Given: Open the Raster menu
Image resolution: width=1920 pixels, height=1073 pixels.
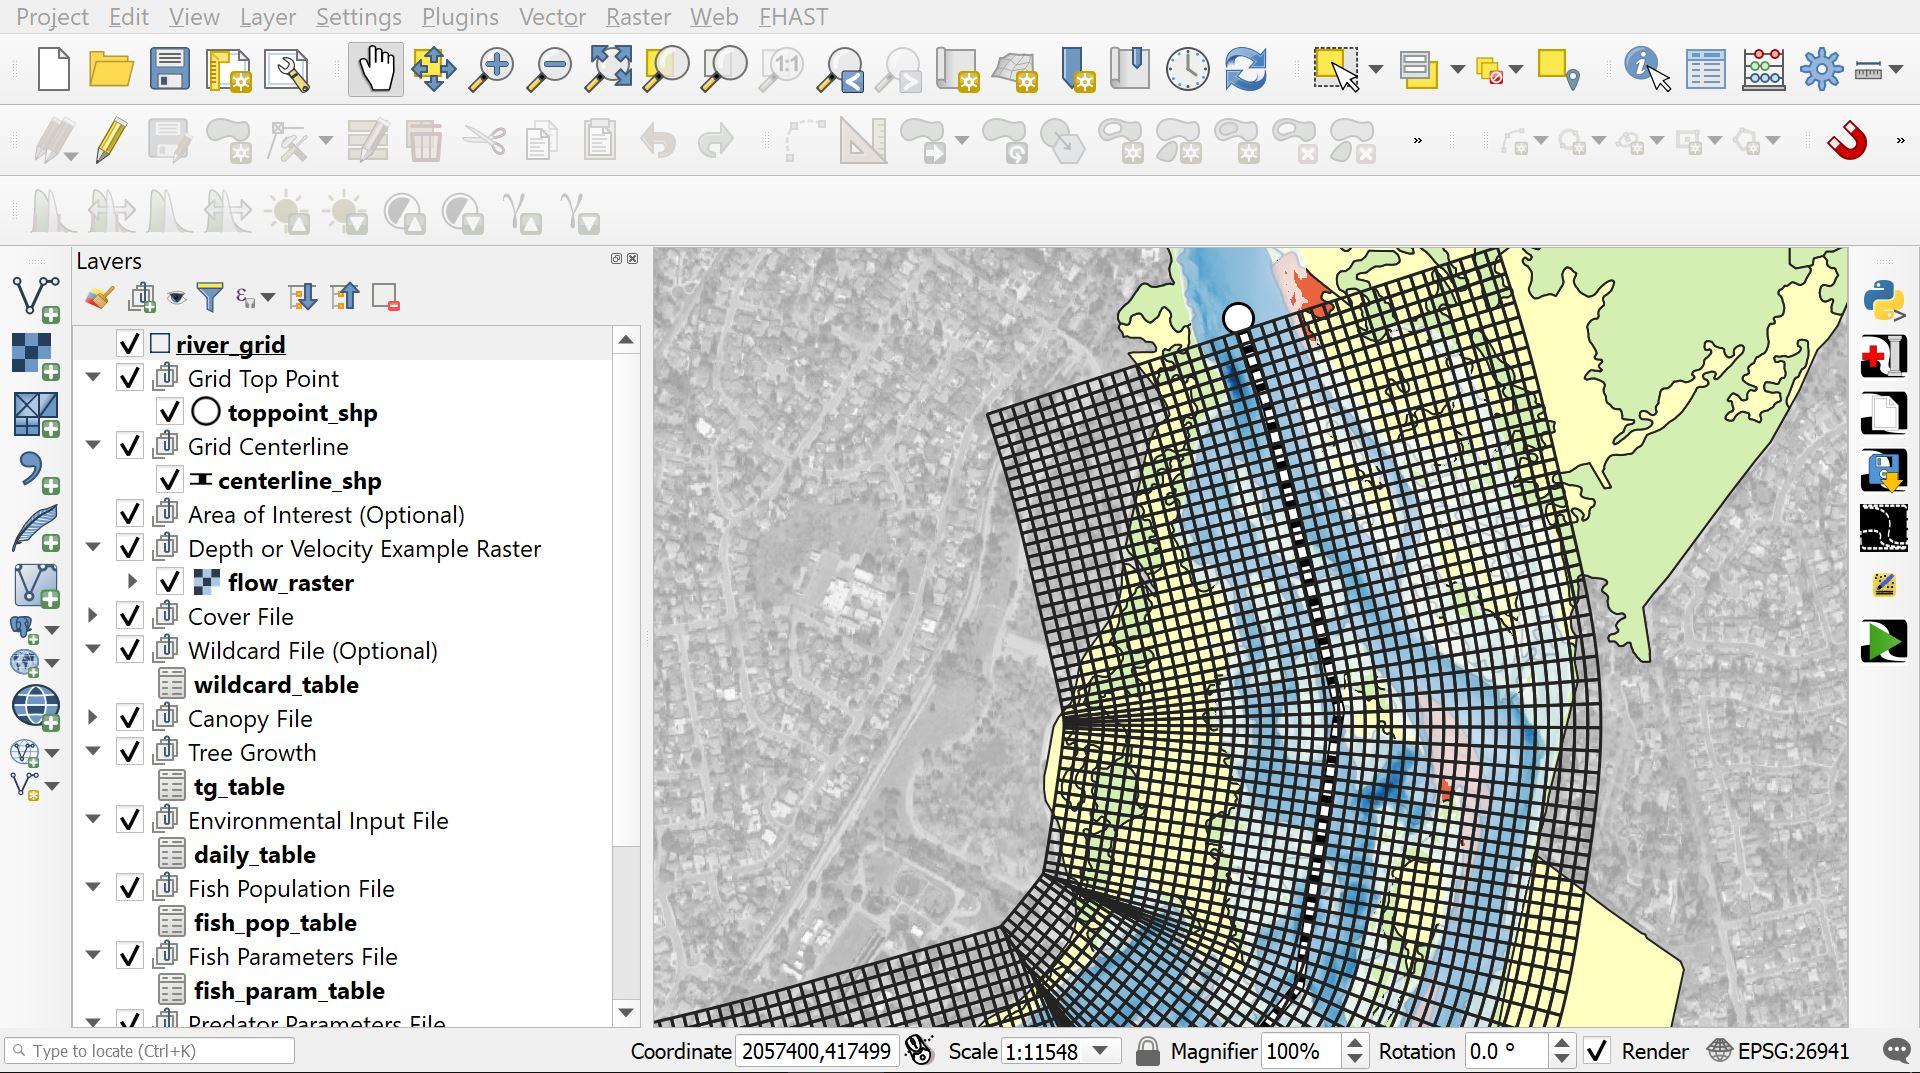Looking at the screenshot, I should pyautogui.click(x=638, y=17).
